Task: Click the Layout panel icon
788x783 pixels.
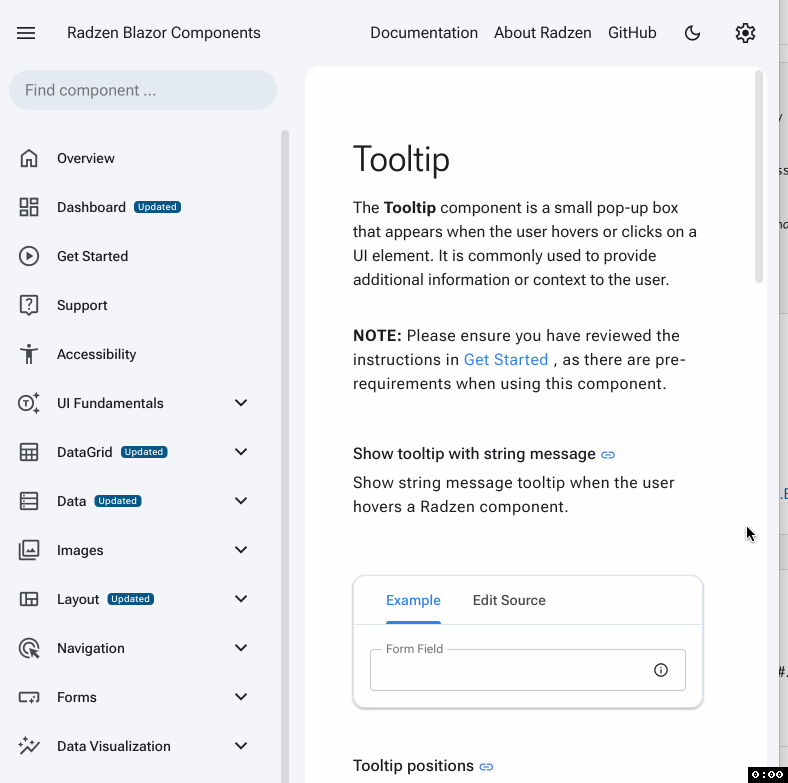Action: (x=29, y=599)
